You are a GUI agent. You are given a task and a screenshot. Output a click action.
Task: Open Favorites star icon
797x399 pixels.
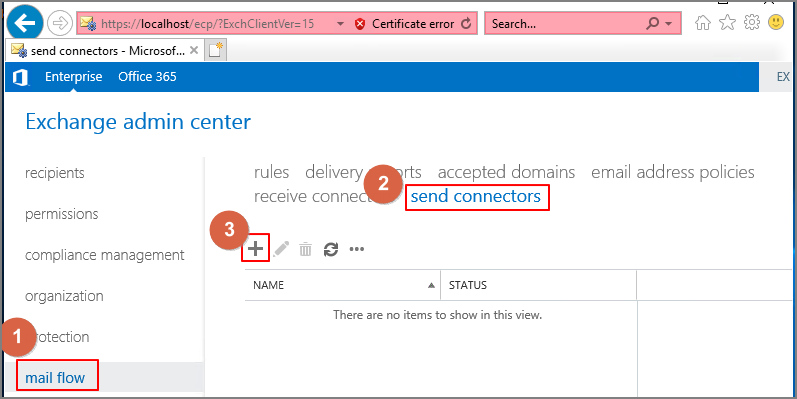tap(727, 22)
